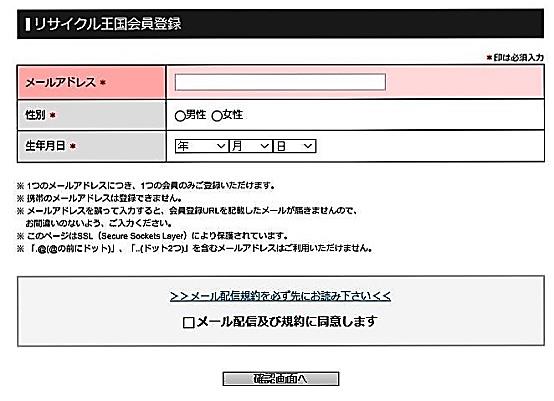Open the メール配信規約 terms link
The height and width of the screenshot is (401, 554).
click(x=280, y=296)
